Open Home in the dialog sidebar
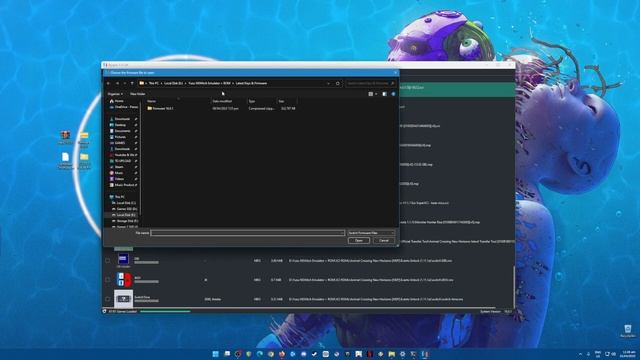The width and height of the screenshot is (640, 360). [119, 101]
